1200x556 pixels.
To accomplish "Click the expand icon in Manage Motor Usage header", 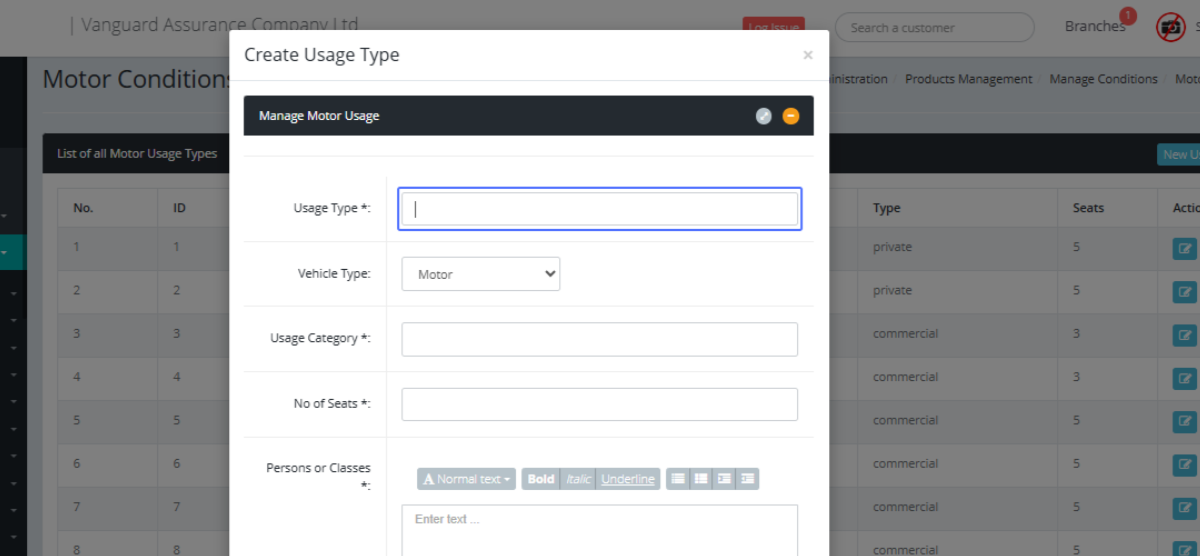I will [763, 116].
